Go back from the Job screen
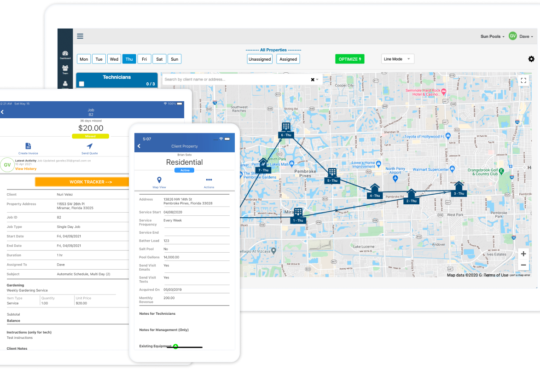The image size is (540, 370). click(2, 112)
